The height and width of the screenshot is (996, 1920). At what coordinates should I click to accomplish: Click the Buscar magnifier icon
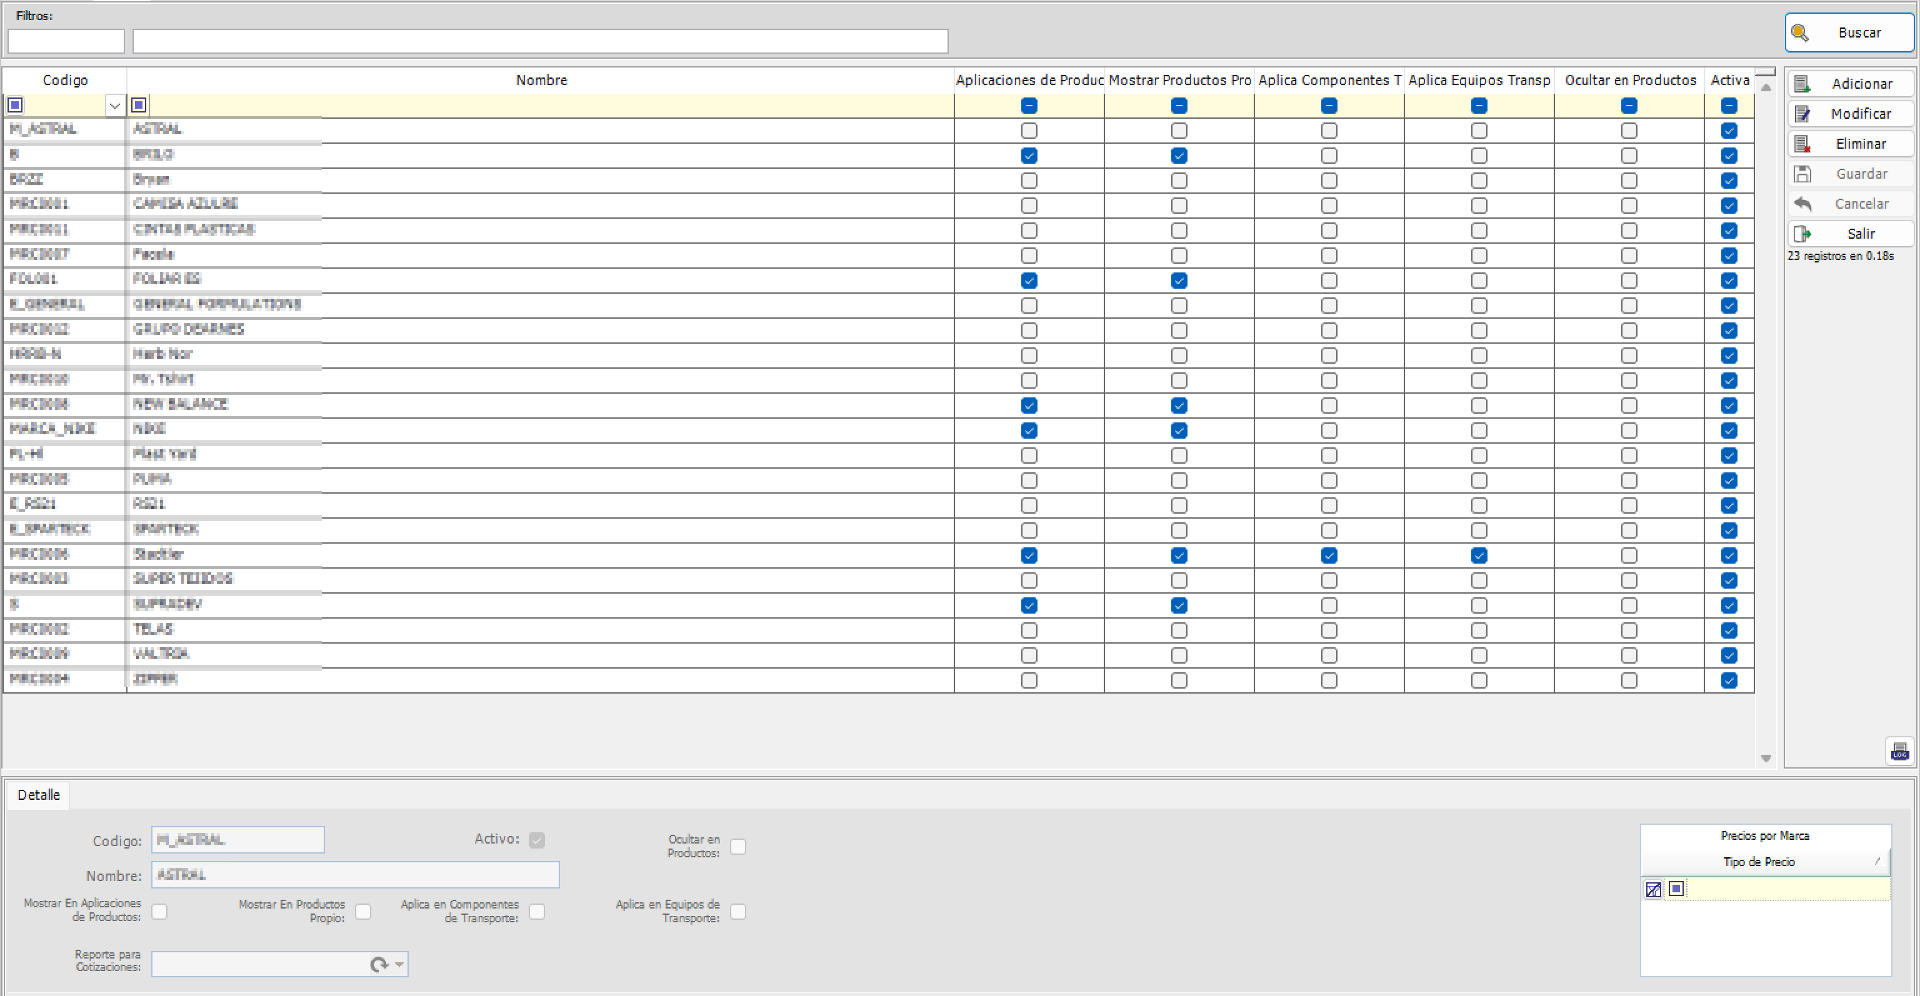click(1802, 32)
